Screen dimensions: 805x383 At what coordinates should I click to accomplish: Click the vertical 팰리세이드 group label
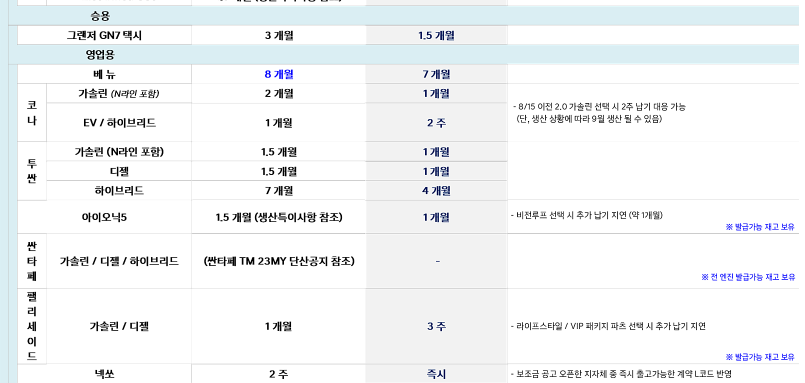pos(32,326)
